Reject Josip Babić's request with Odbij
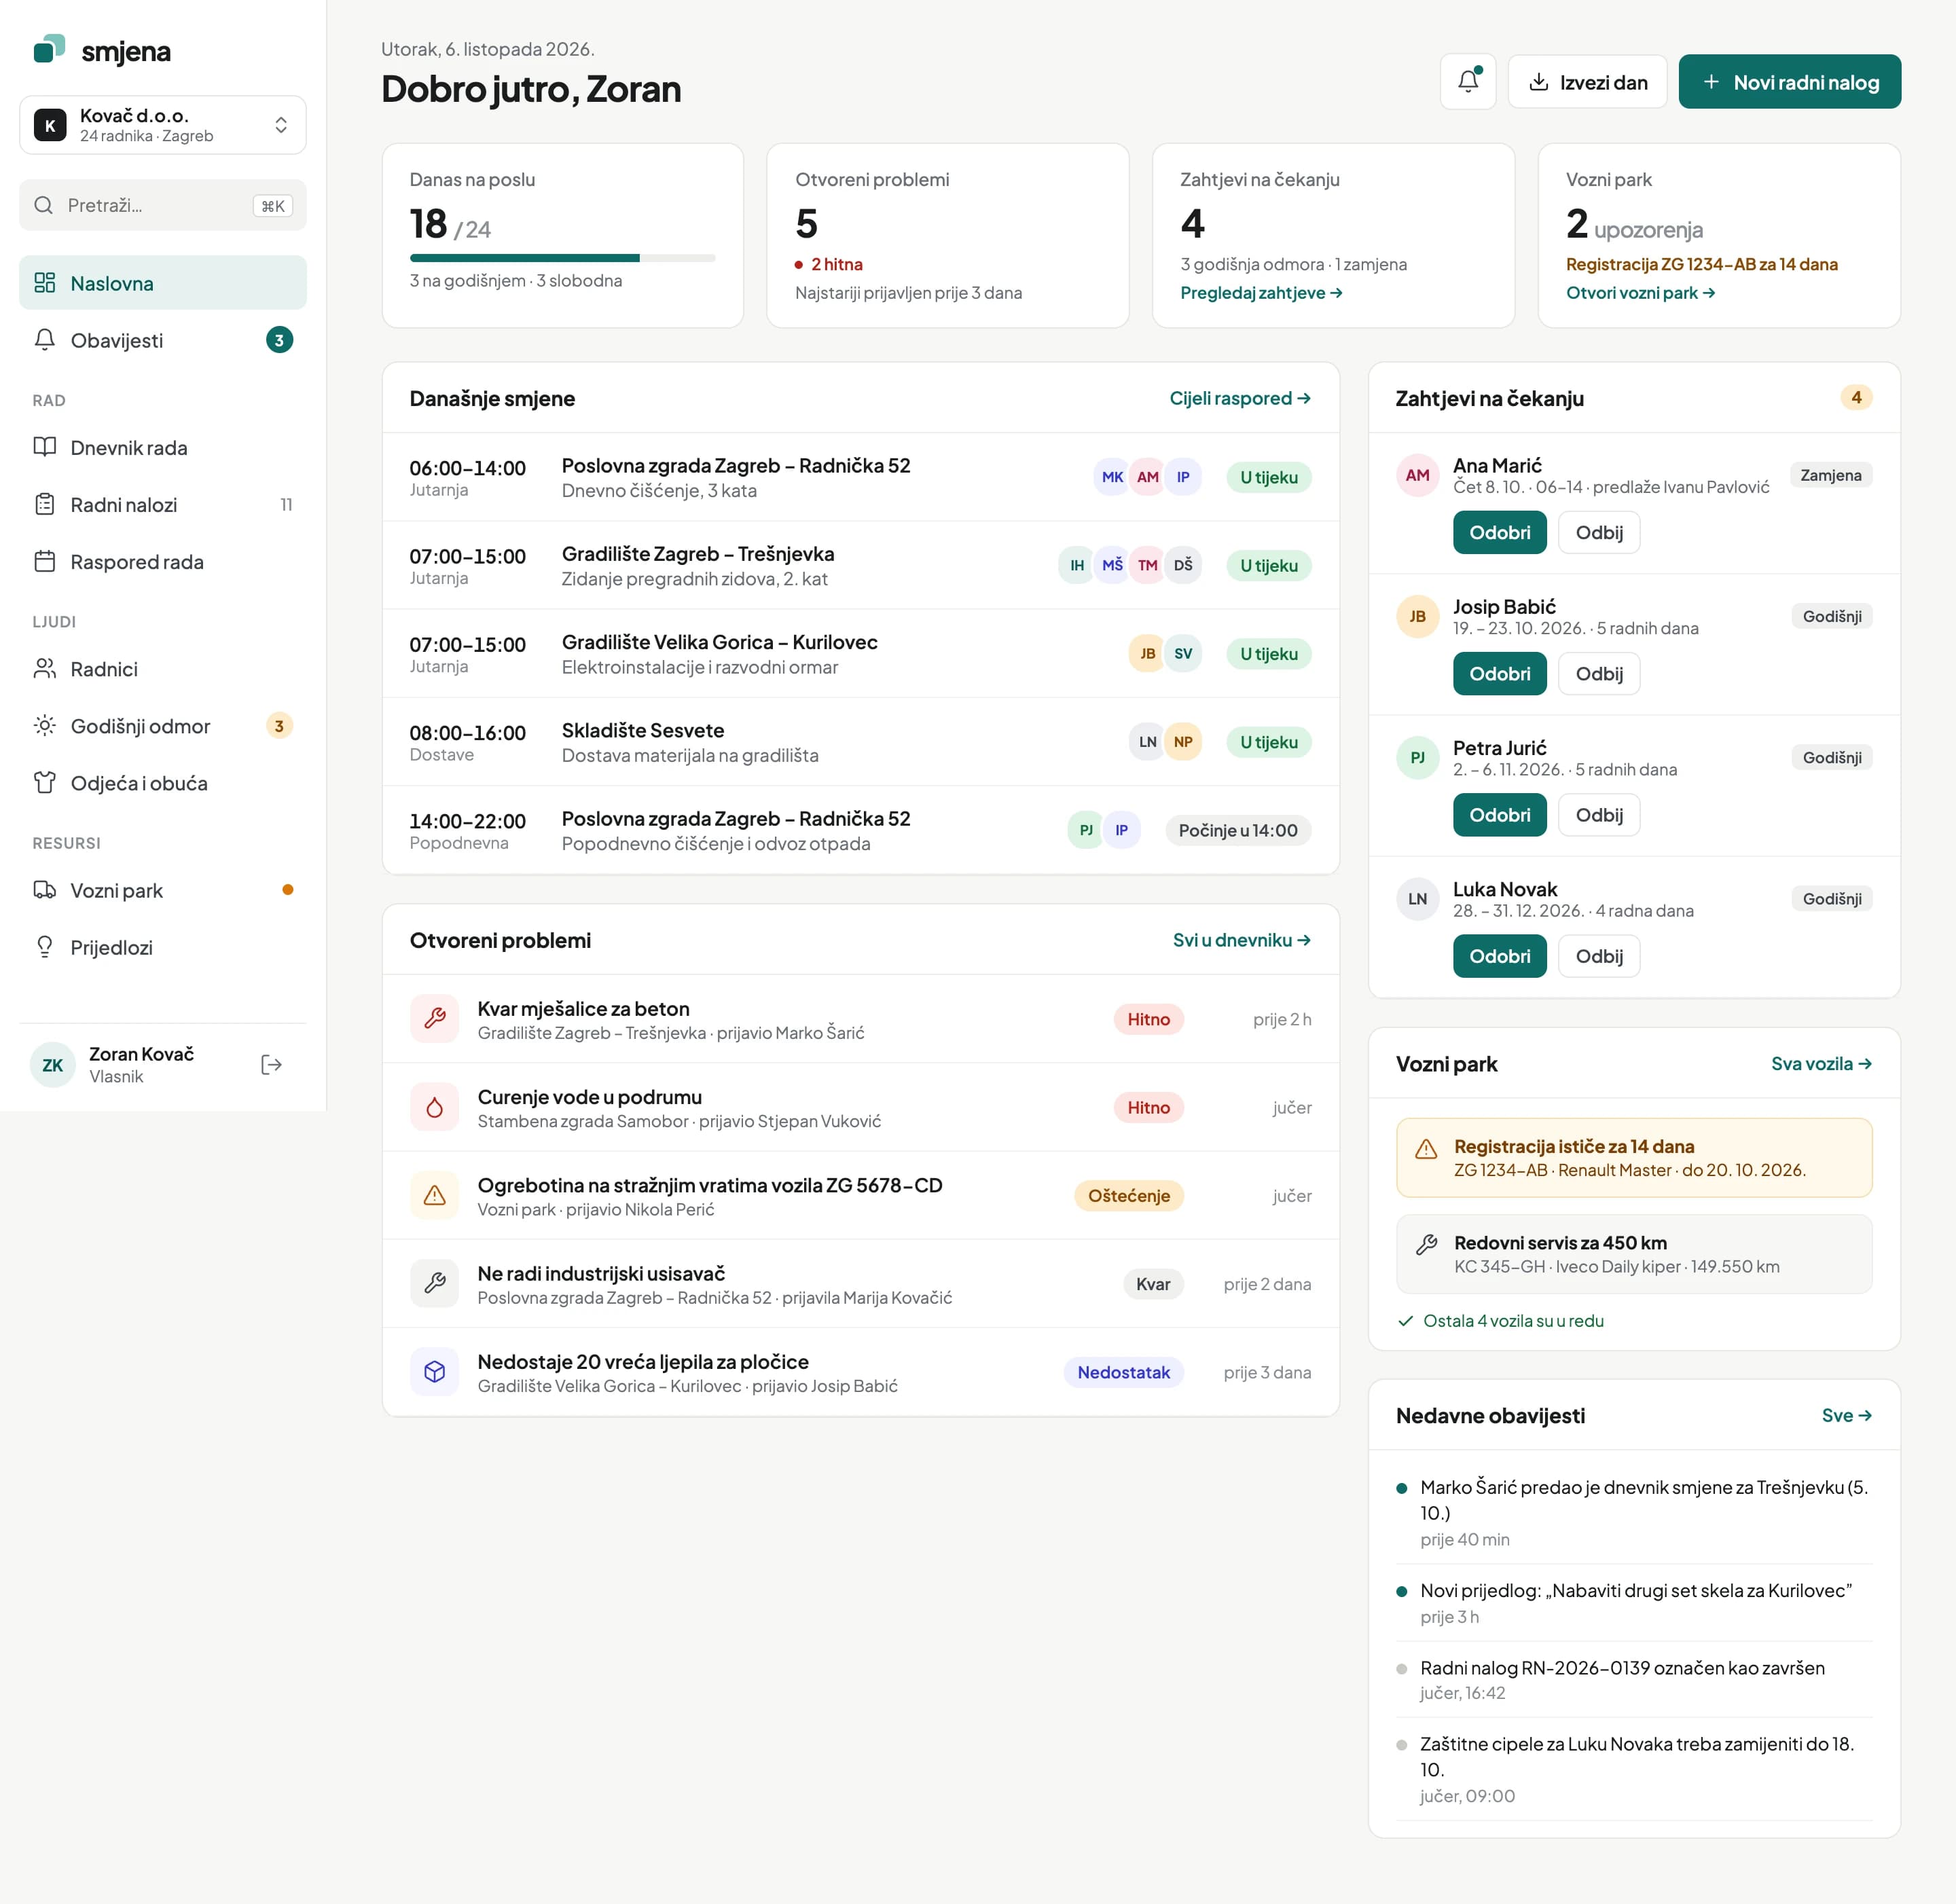 click(1599, 674)
